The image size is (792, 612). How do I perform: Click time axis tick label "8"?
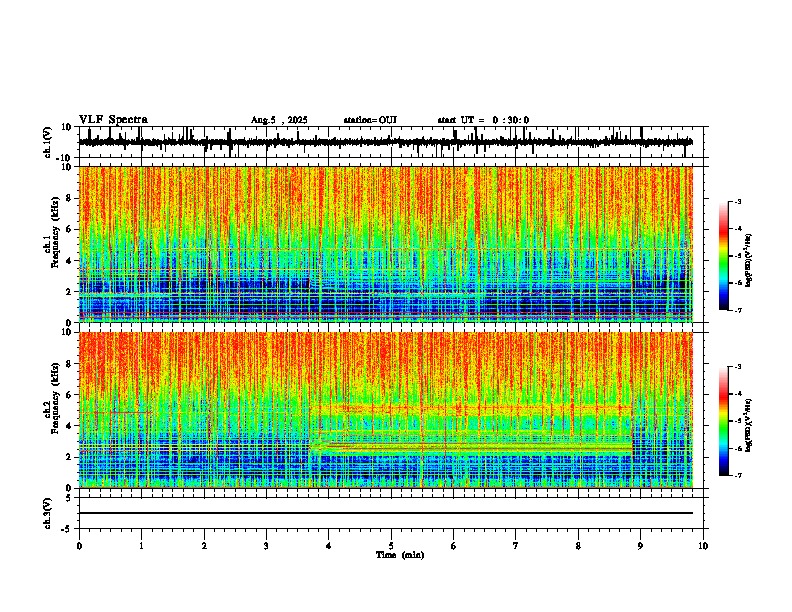coord(578,546)
